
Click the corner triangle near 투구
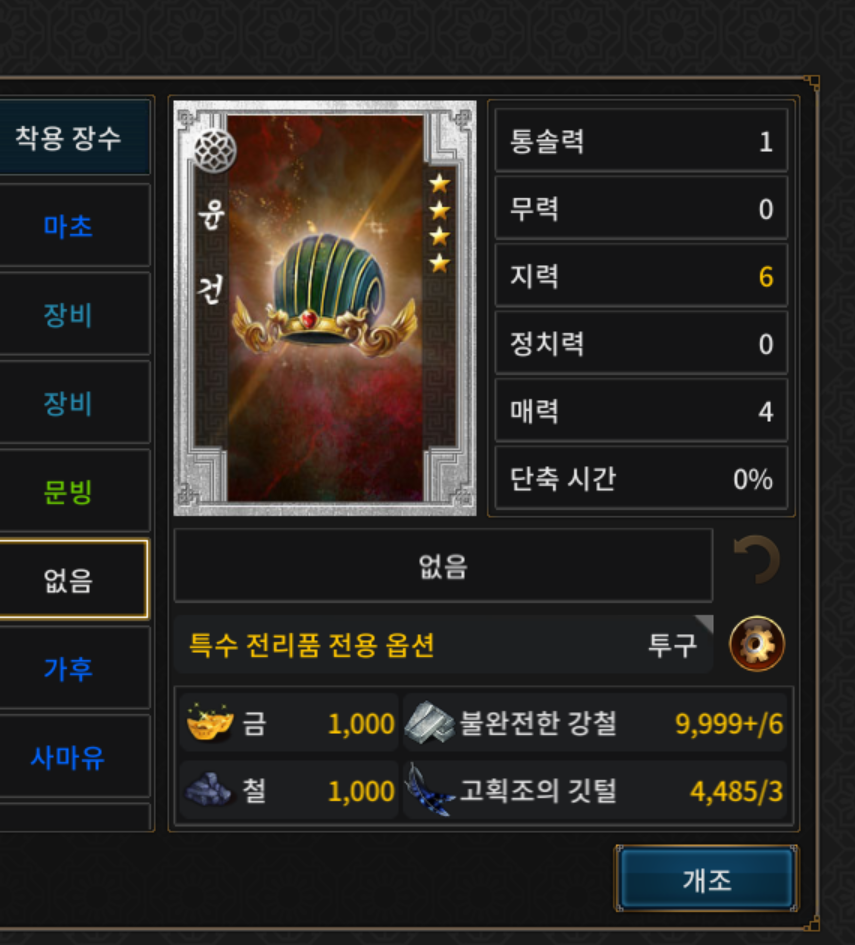point(705,623)
